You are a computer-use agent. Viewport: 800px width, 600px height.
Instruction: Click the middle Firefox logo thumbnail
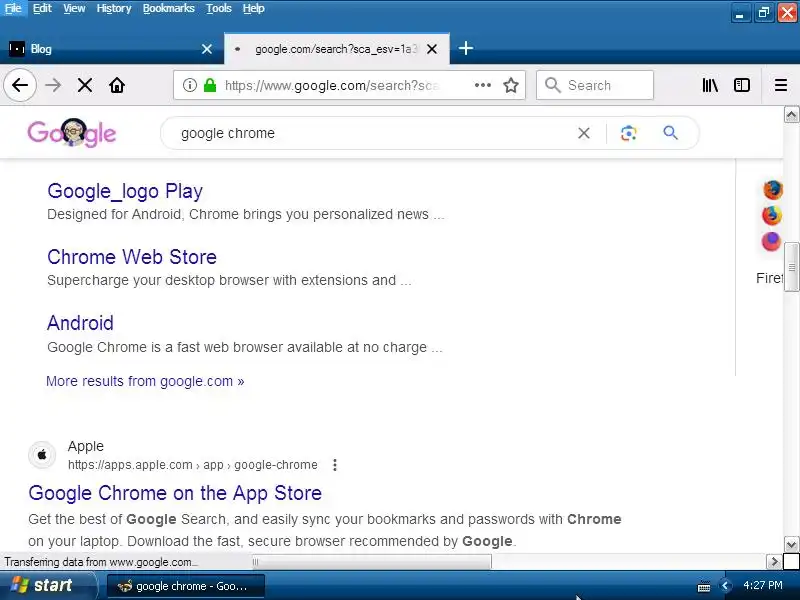point(772,215)
